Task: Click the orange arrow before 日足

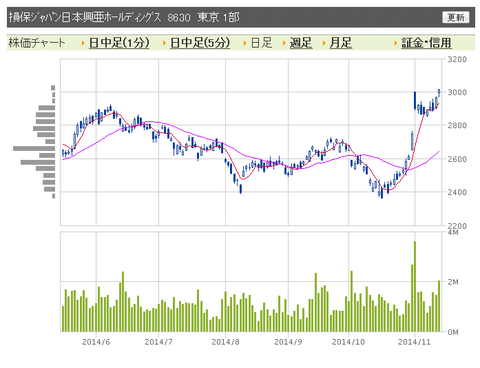Action: pyautogui.click(x=245, y=43)
